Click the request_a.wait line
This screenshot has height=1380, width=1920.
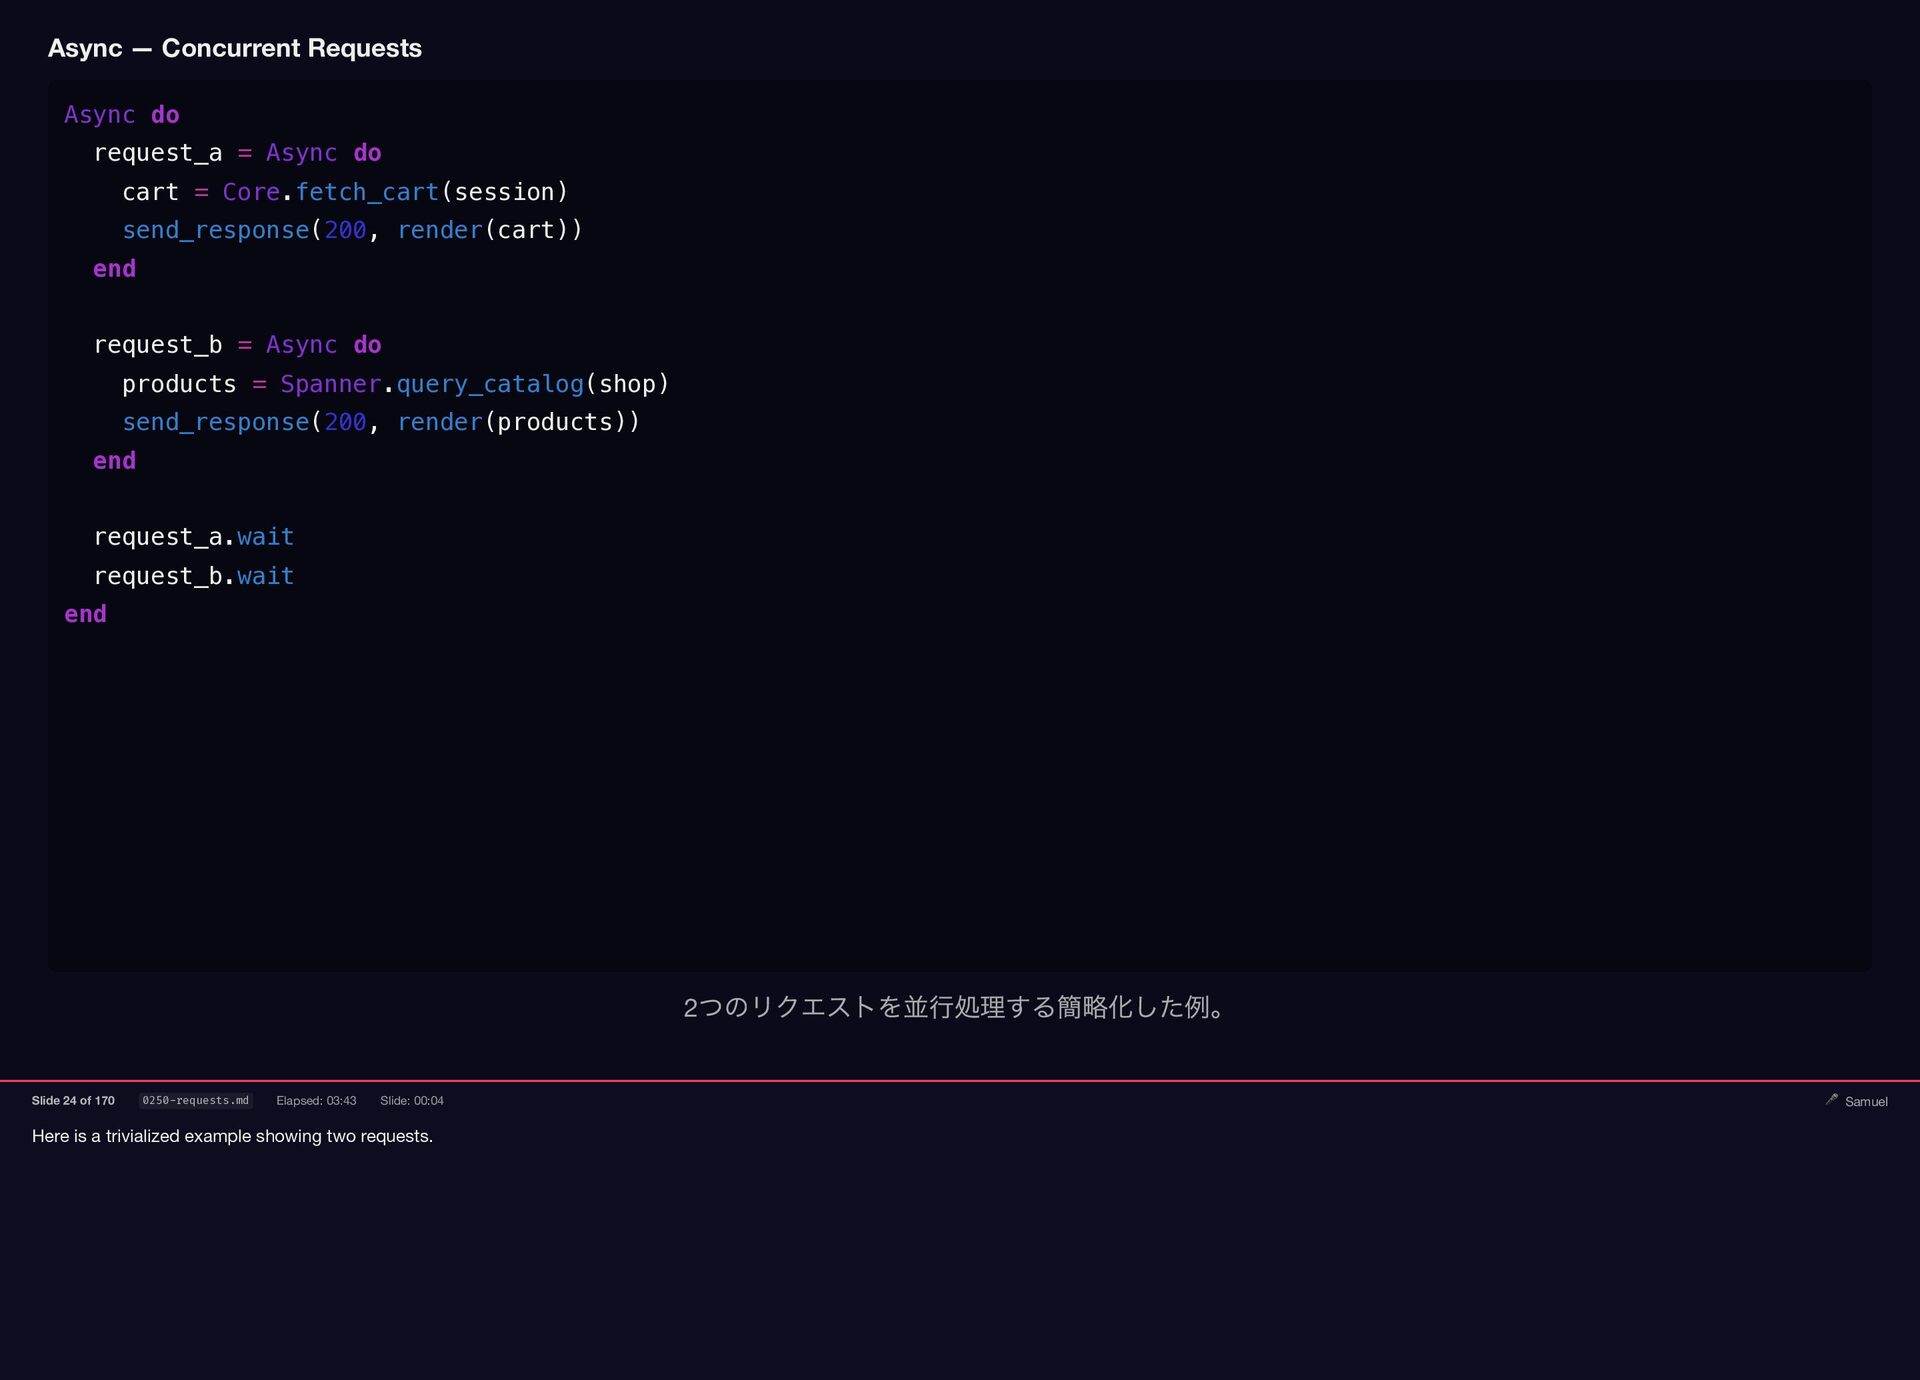point(194,537)
